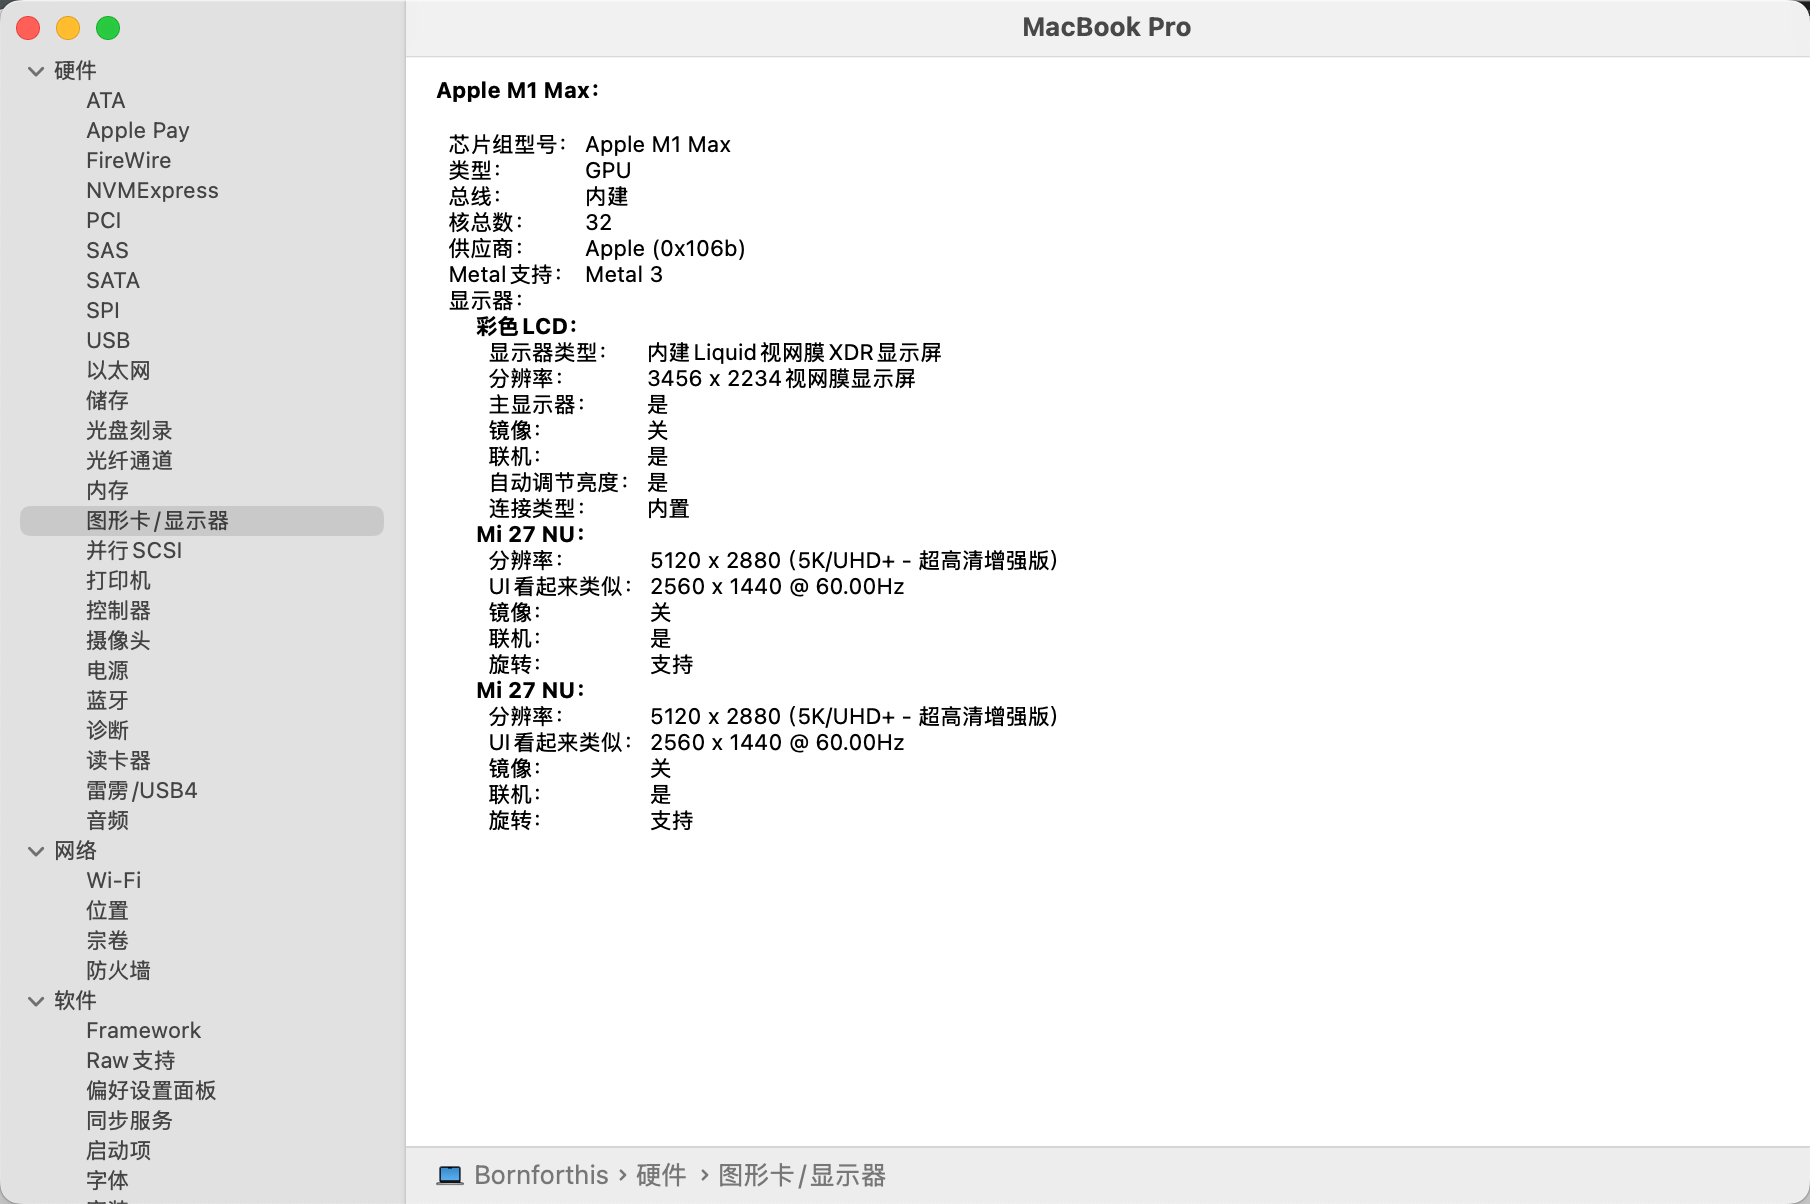Minimize the window with yellow button
The width and height of the screenshot is (1810, 1204).
point(68,28)
